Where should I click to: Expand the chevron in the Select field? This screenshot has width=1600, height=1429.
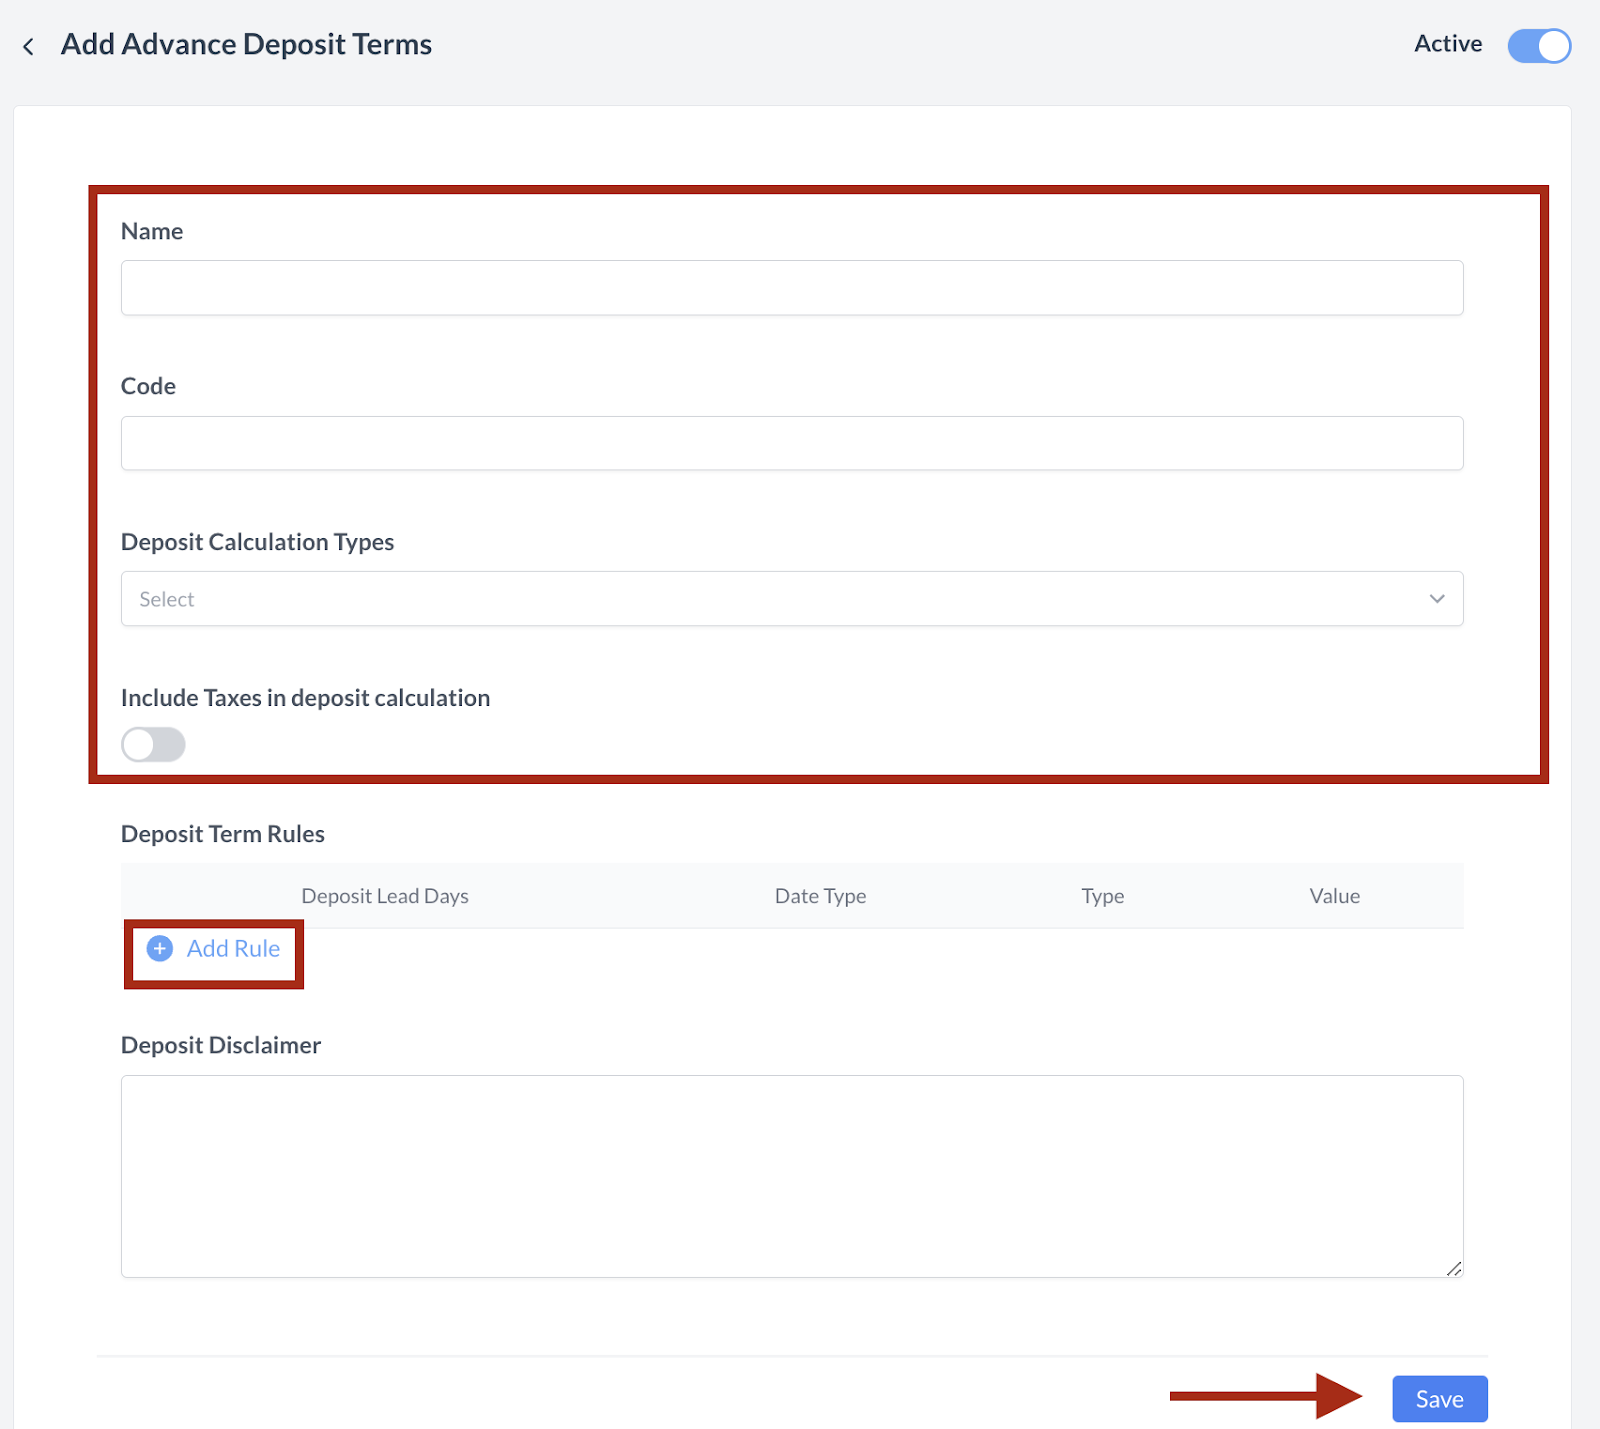pos(1437,599)
